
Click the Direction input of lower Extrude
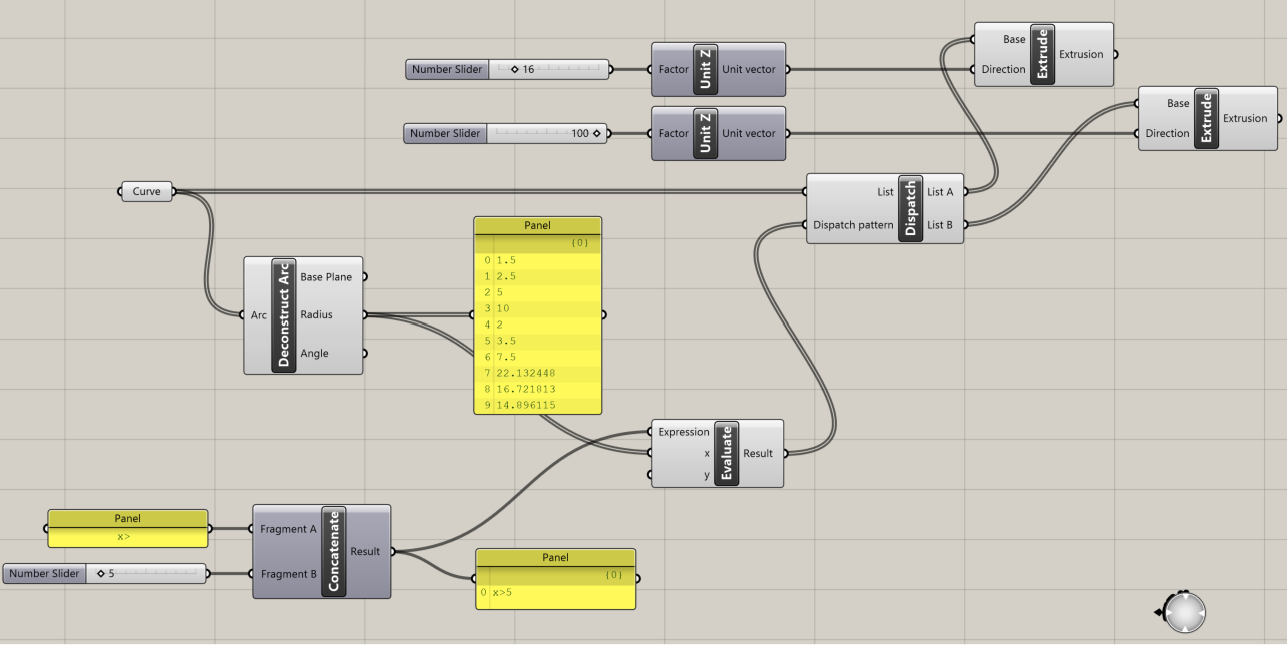pos(1167,133)
